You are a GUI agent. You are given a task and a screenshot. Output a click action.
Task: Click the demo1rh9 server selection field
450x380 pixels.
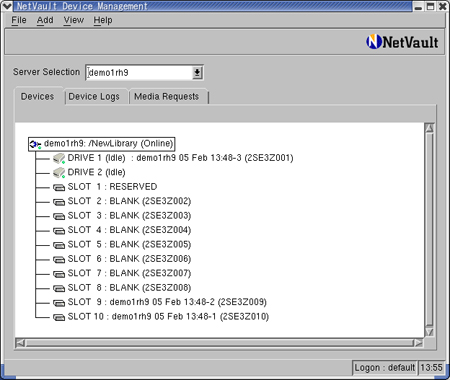coord(140,72)
